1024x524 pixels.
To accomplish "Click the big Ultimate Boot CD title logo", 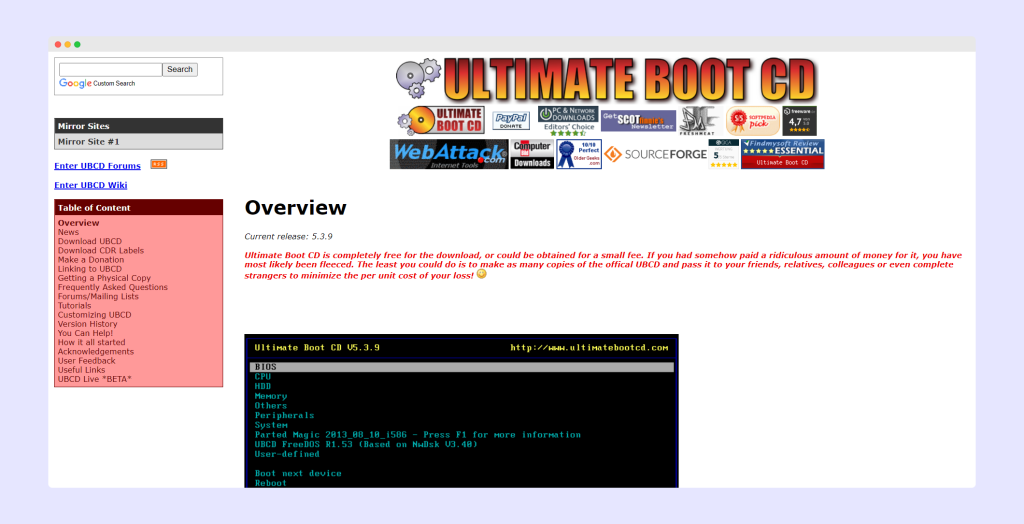I will click(607, 80).
